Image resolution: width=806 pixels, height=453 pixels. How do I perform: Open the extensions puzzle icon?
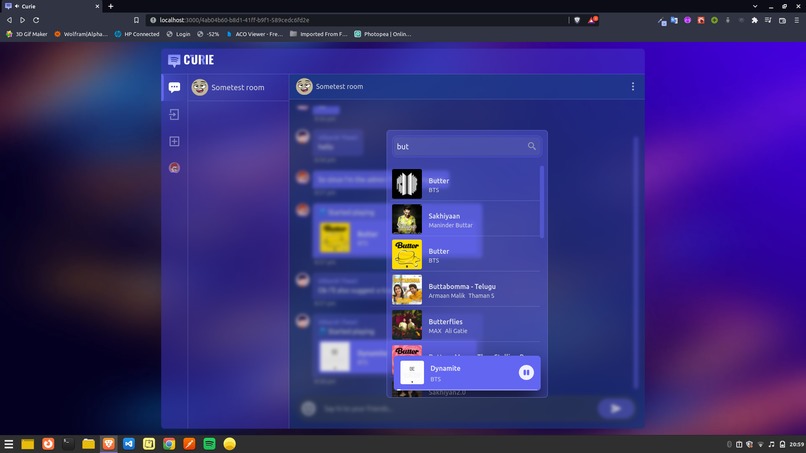tap(755, 20)
